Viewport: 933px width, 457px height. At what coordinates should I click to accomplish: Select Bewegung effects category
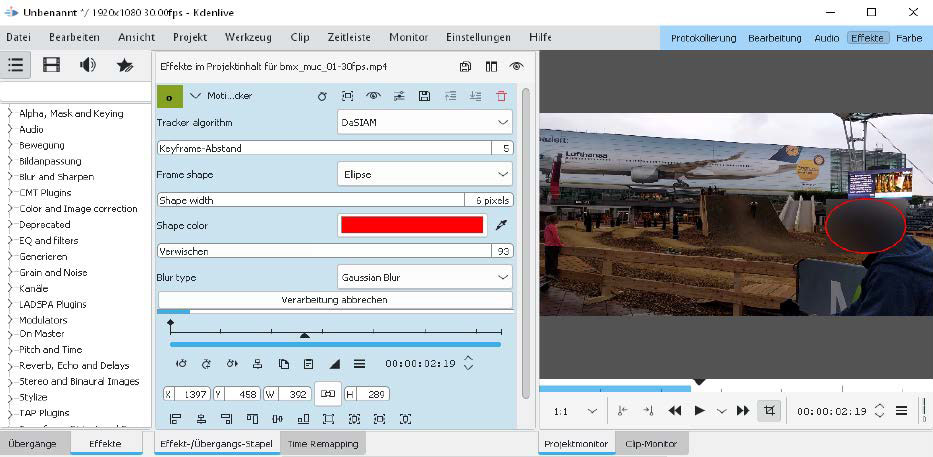(x=42, y=145)
